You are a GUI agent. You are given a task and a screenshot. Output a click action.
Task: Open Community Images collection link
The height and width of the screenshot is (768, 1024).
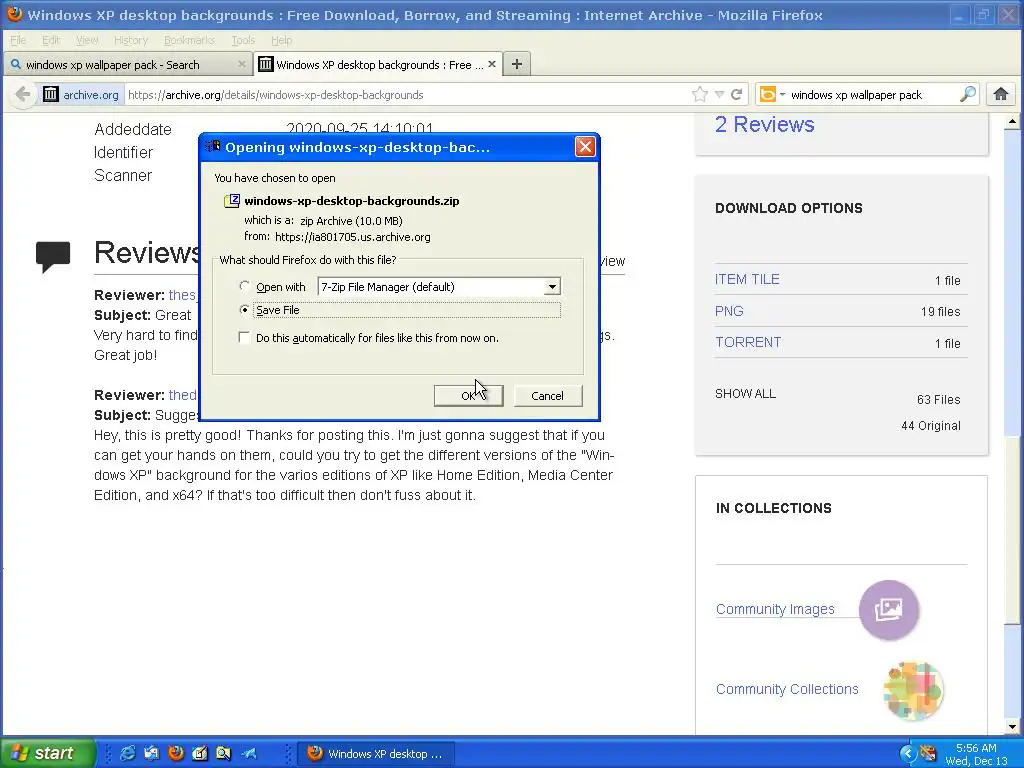(x=775, y=609)
